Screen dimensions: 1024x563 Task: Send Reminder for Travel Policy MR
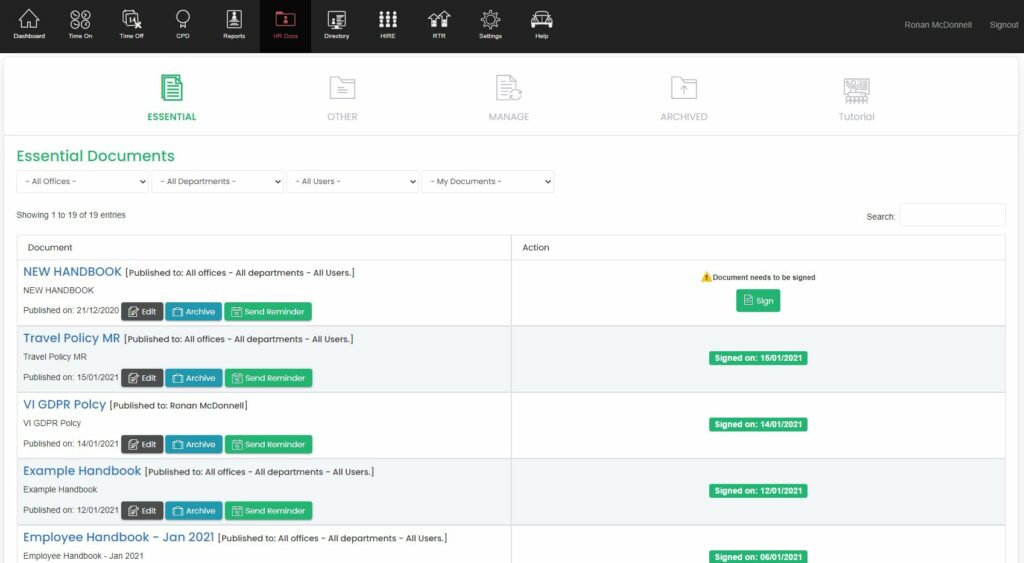tap(268, 378)
